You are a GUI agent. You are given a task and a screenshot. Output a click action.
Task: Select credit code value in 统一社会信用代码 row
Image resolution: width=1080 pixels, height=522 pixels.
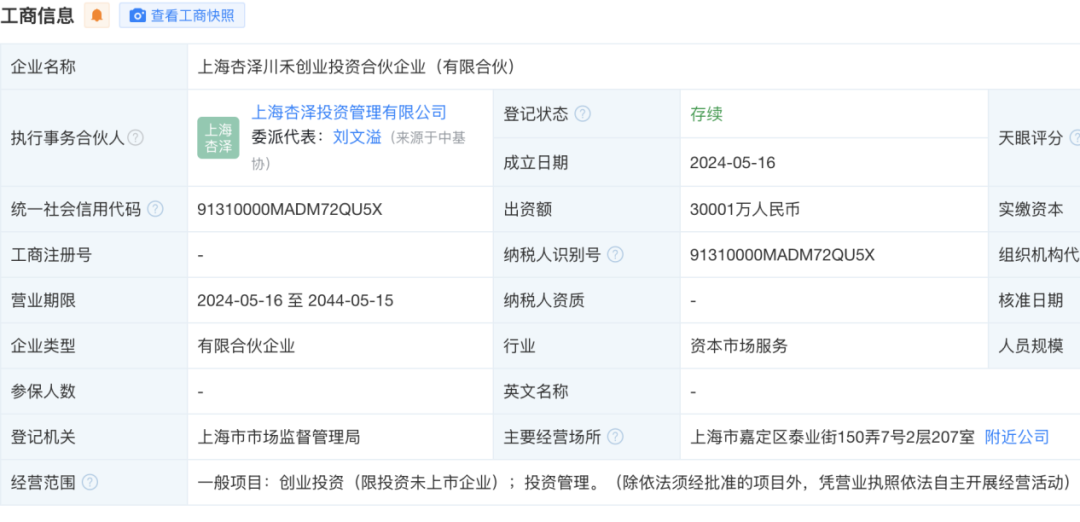click(x=289, y=209)
